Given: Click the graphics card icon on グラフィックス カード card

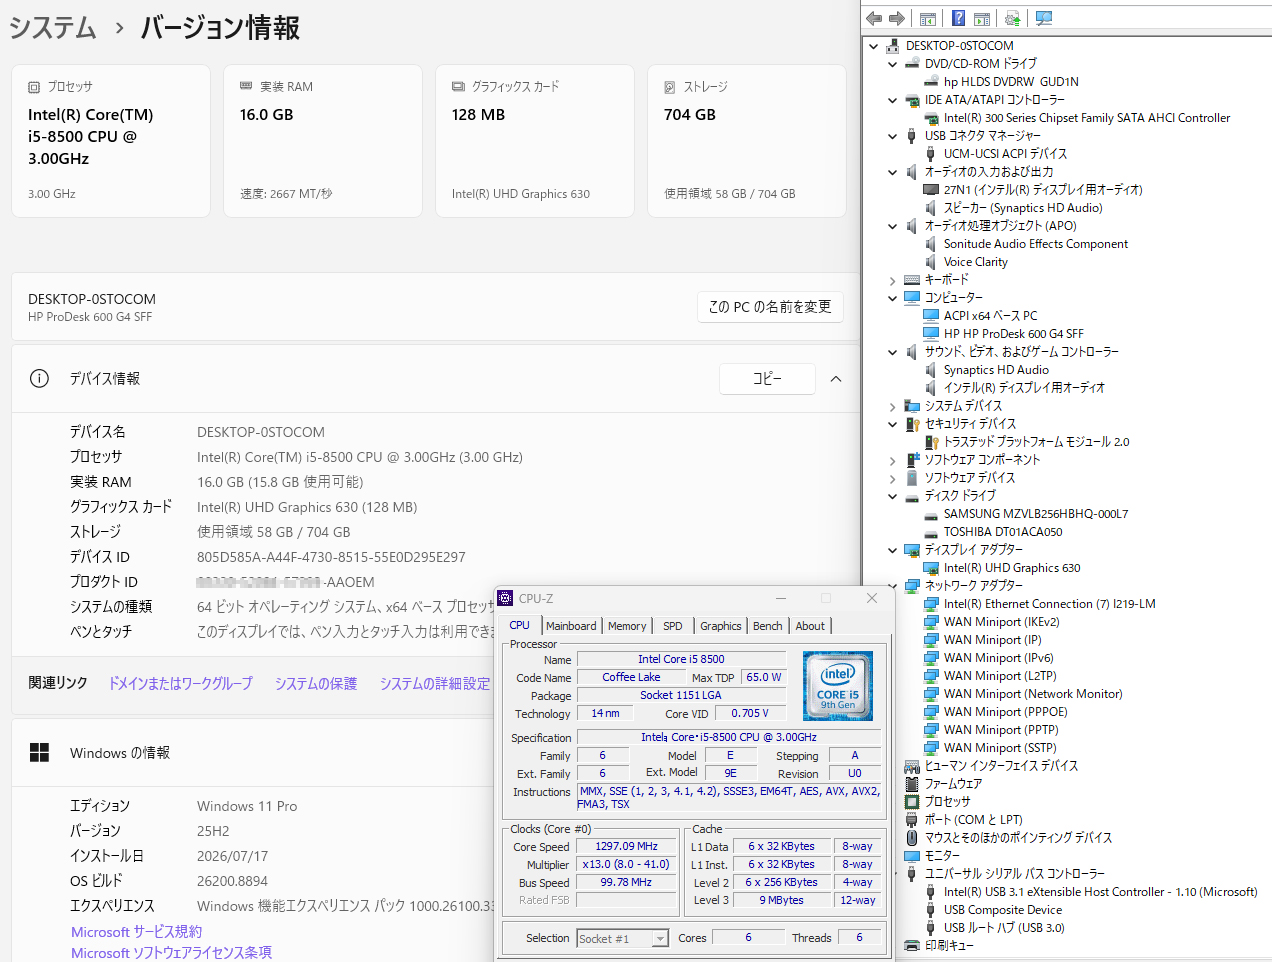Looking at the screenshot, I should click(x=458, y=87).
